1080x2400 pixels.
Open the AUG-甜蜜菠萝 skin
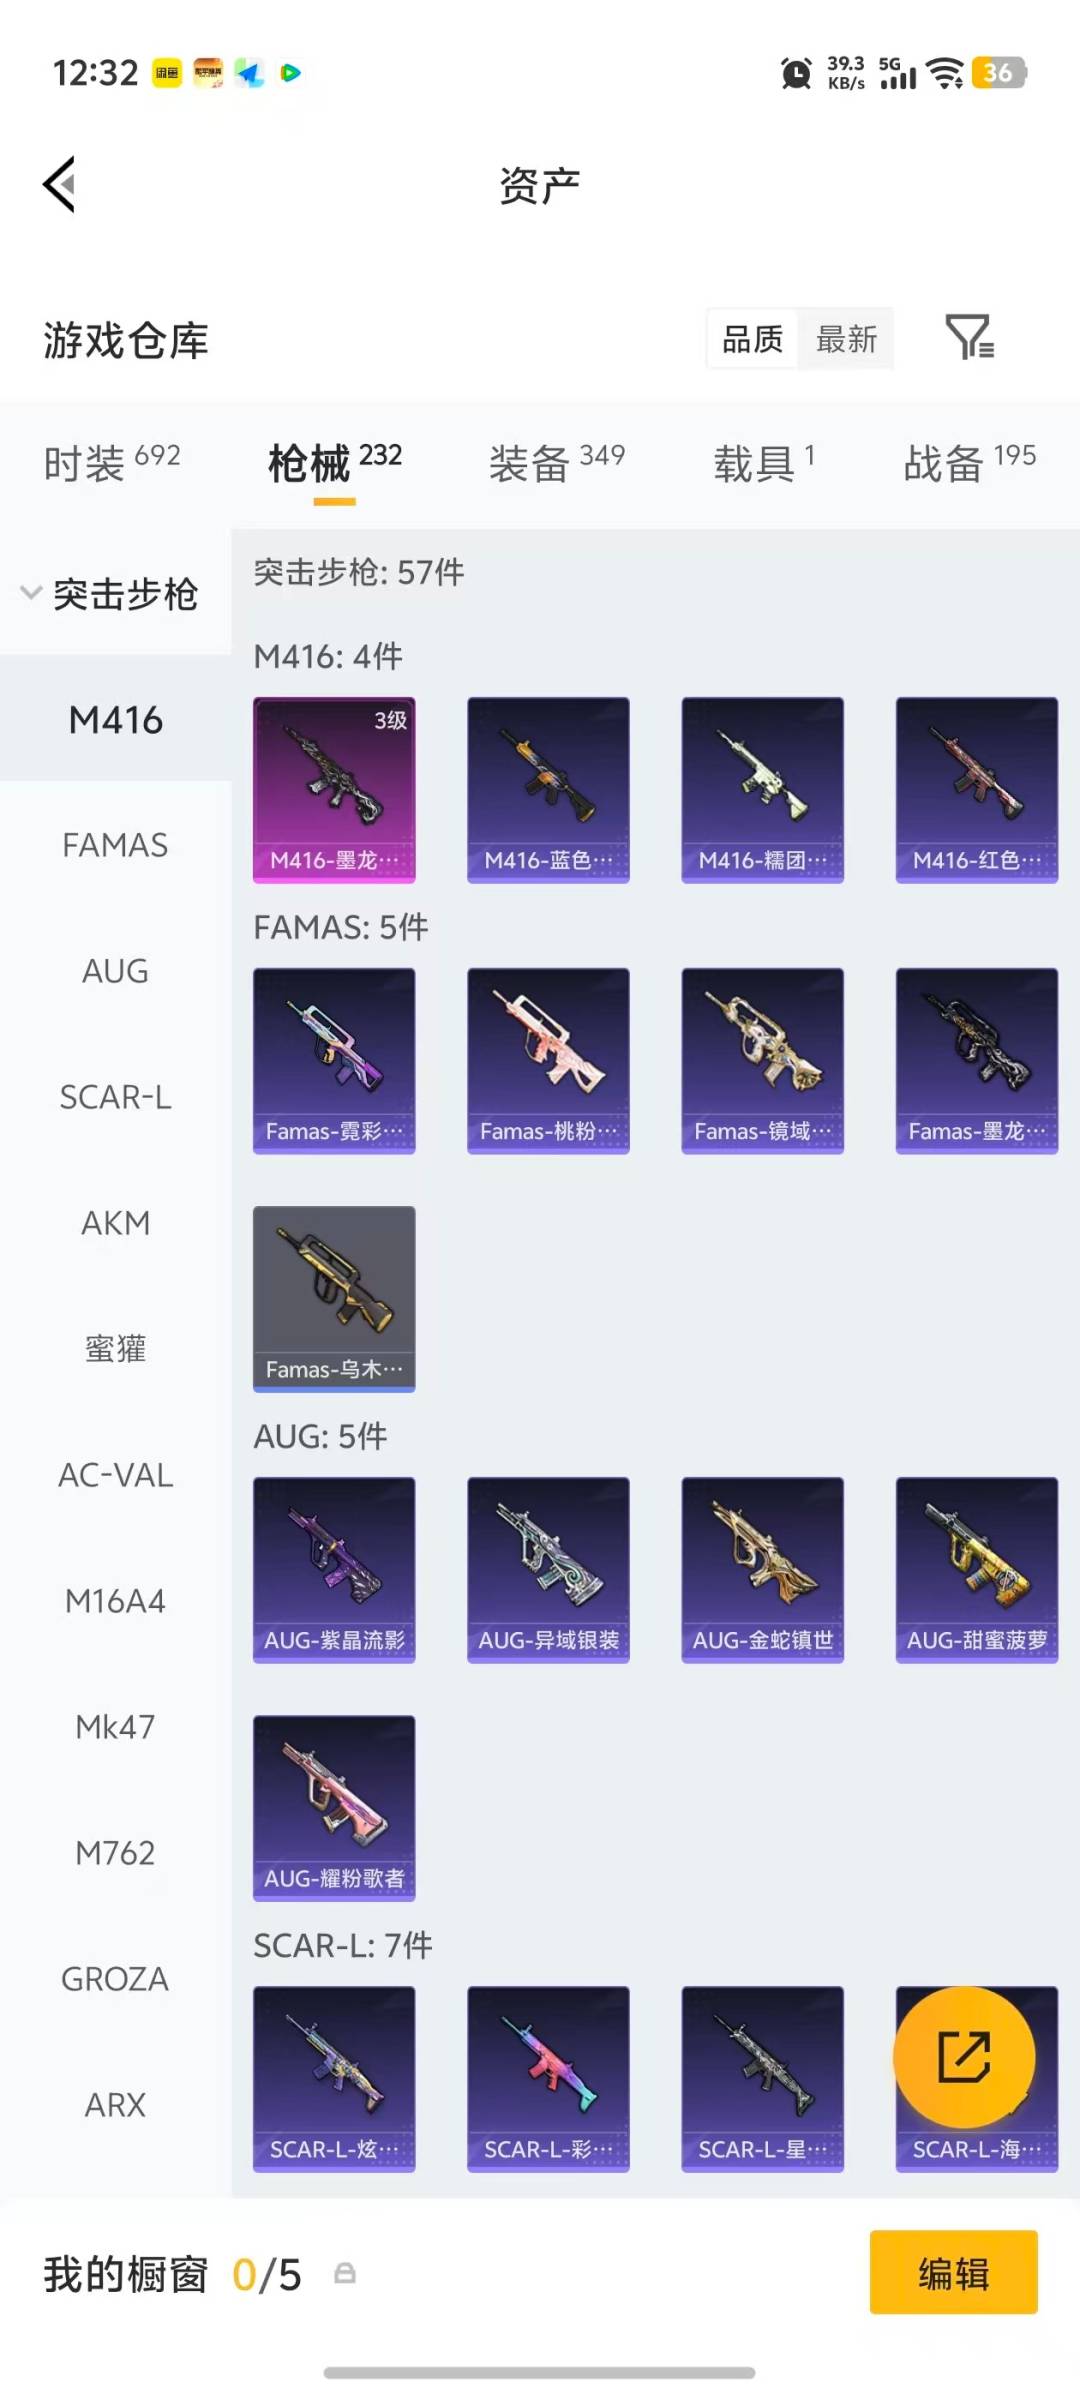pos(976,1570)
